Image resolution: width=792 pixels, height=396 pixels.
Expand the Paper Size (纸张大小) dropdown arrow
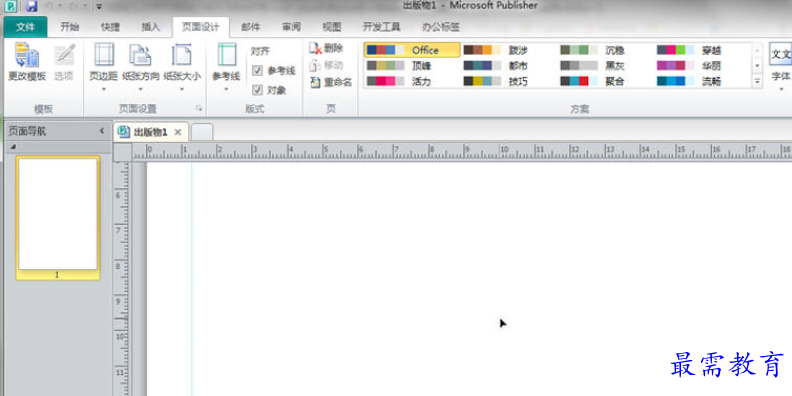[182, 89]
